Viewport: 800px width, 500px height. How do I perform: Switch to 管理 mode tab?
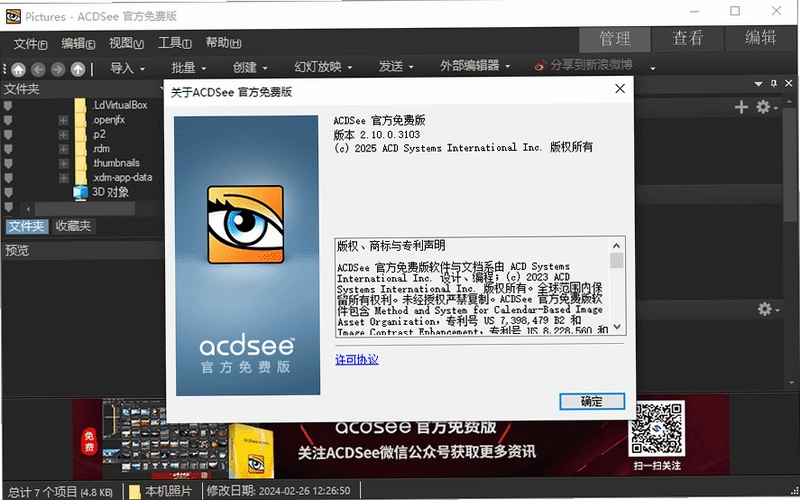coord(614,39)
